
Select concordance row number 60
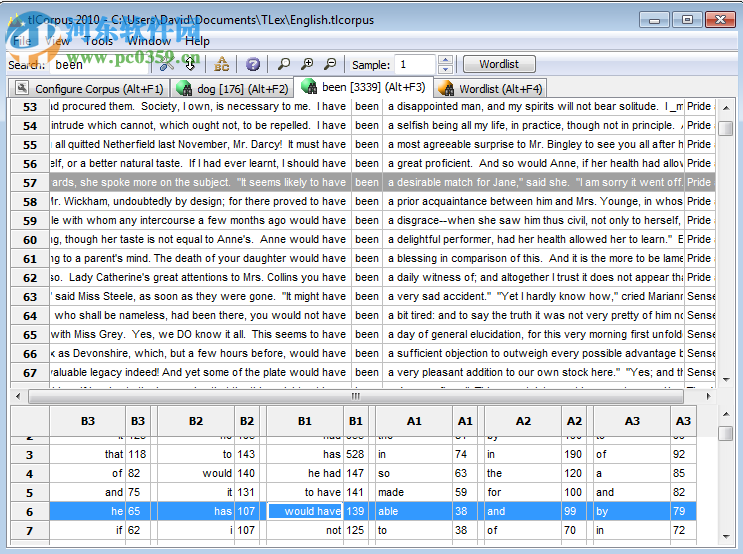30,240
